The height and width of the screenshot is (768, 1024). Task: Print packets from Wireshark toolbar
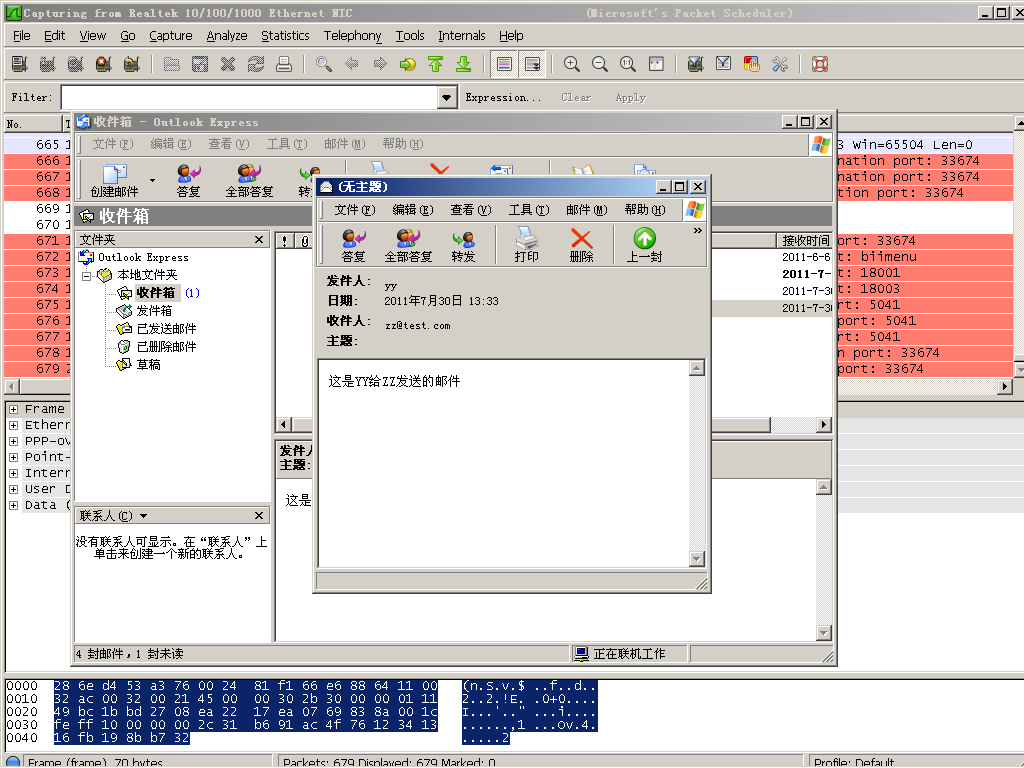284,64
